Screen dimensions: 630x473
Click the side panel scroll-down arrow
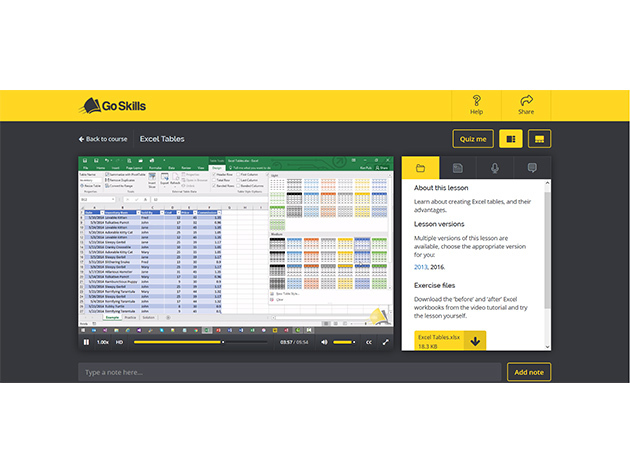tap(547, 346)
